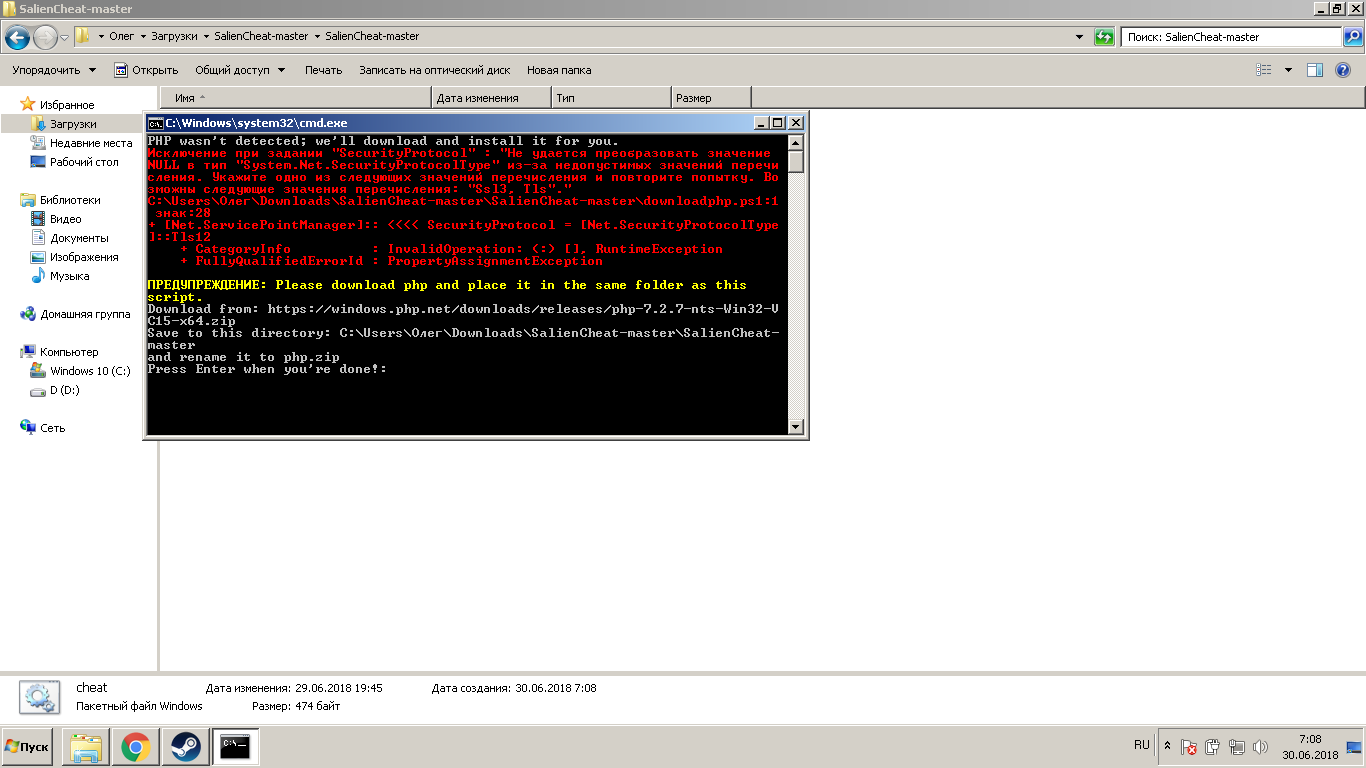Open the view options dropdown arrow

(x=1288, y=70)
